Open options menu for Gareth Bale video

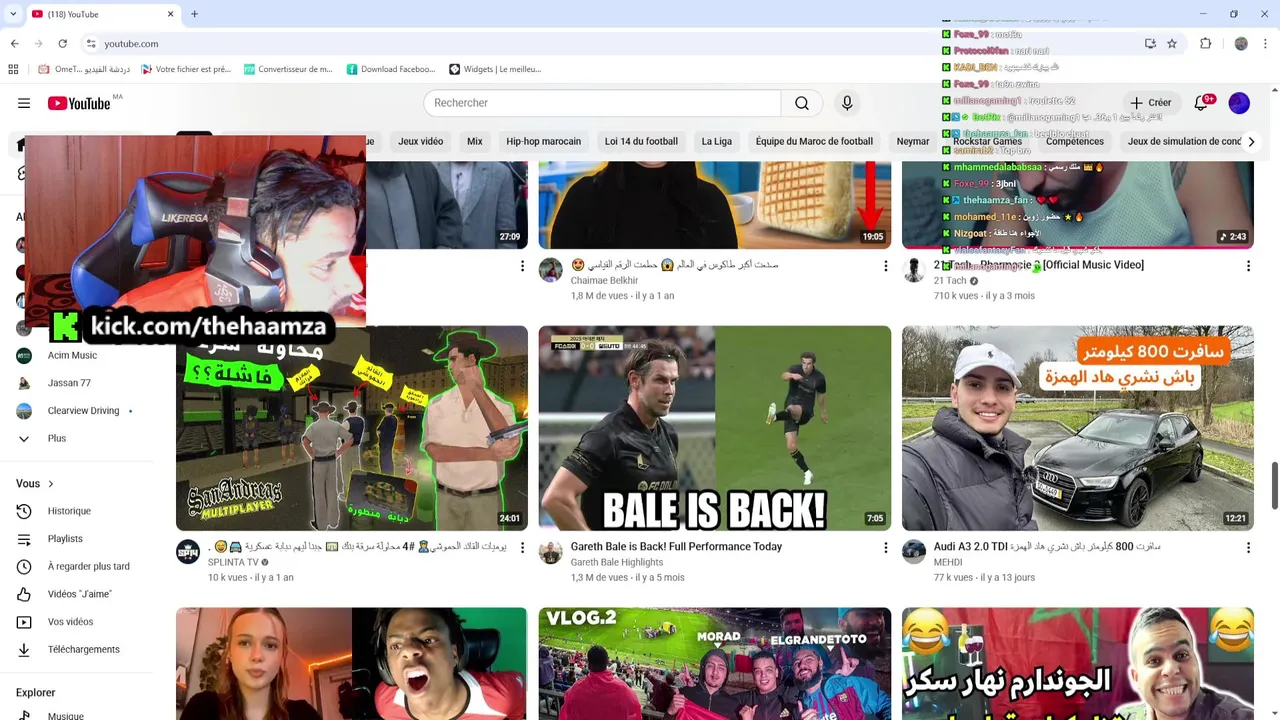click(885, 548)
